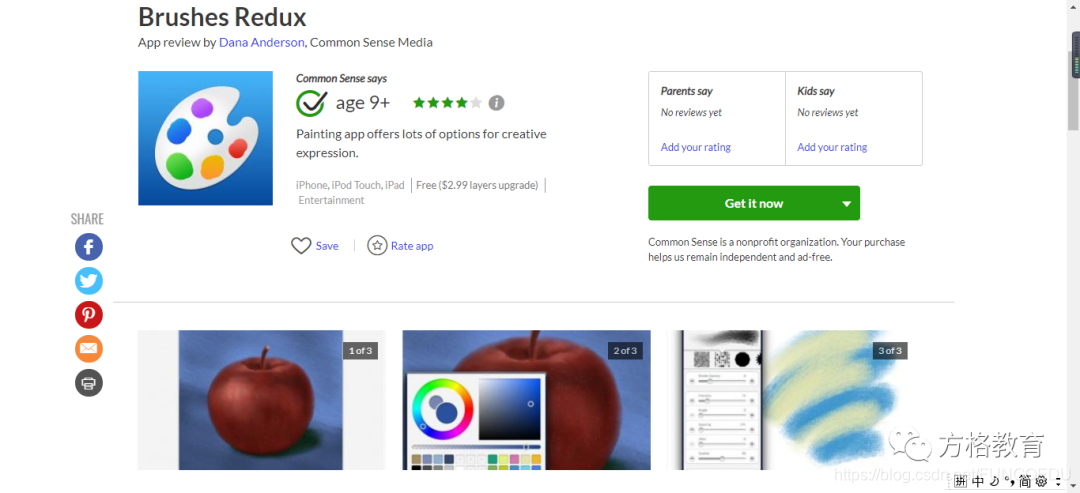
Task: Open color picker screenshot 2 of 3
Action: click(526, 400)
